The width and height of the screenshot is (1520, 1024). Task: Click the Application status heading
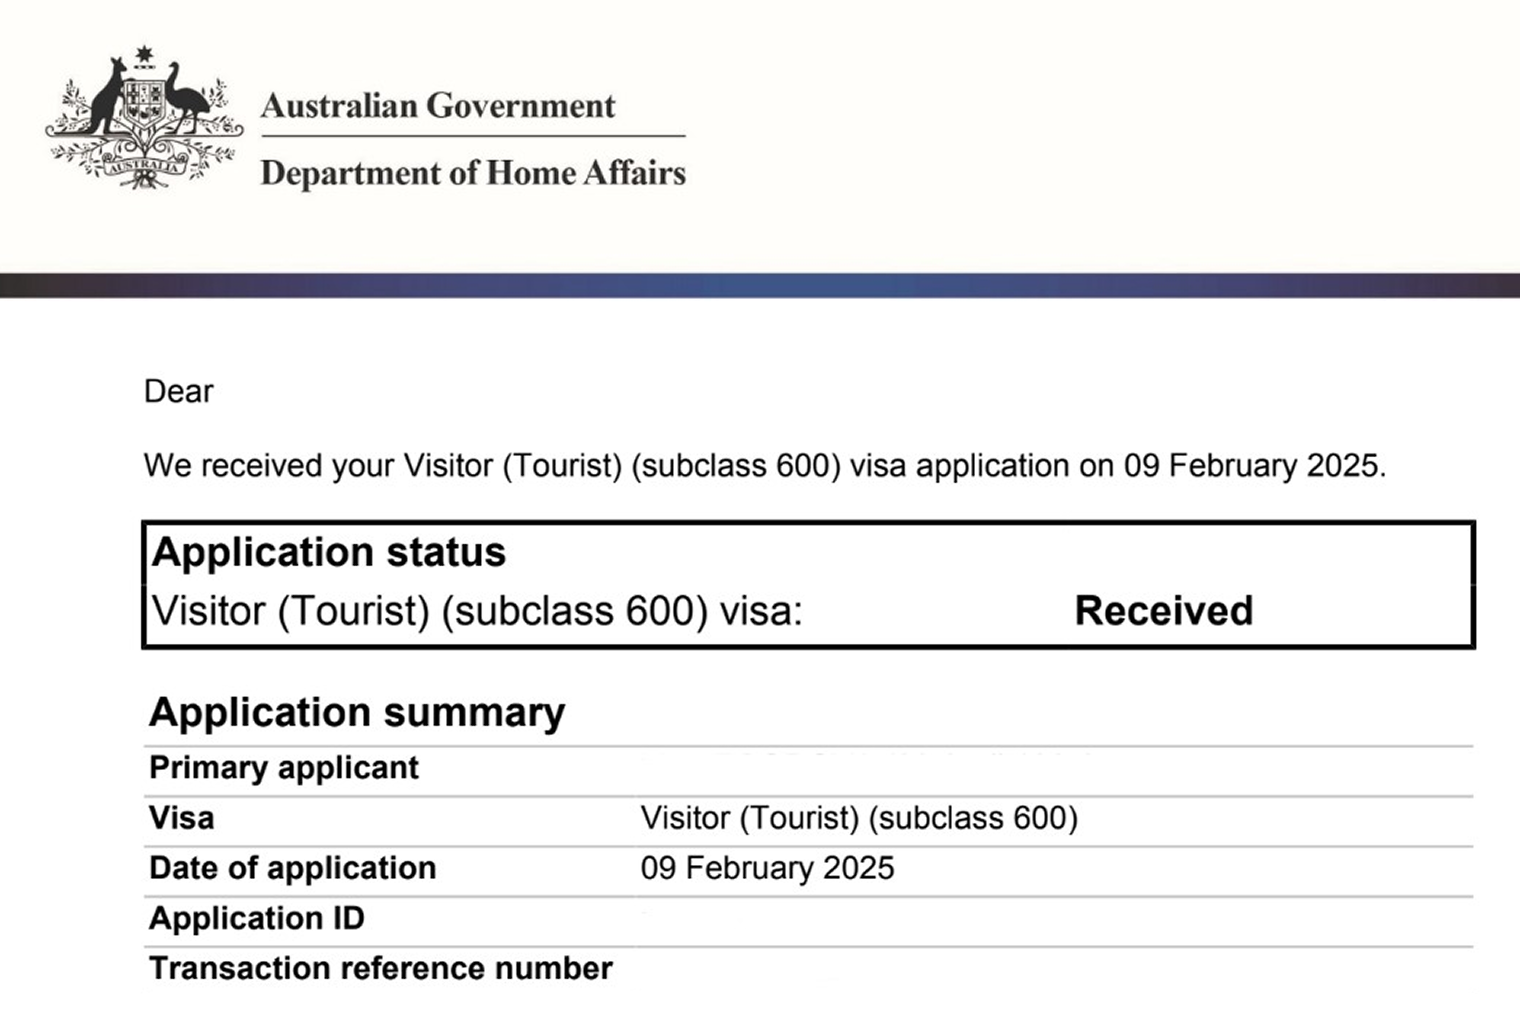coord(329,552)
